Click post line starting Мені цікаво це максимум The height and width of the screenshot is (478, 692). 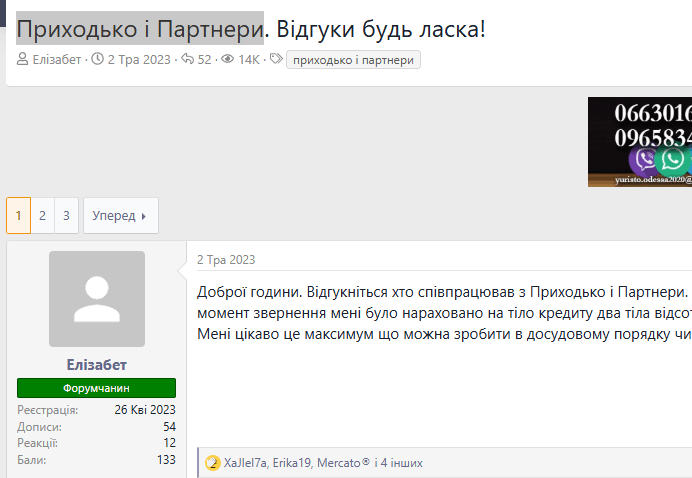pos(444,334)
